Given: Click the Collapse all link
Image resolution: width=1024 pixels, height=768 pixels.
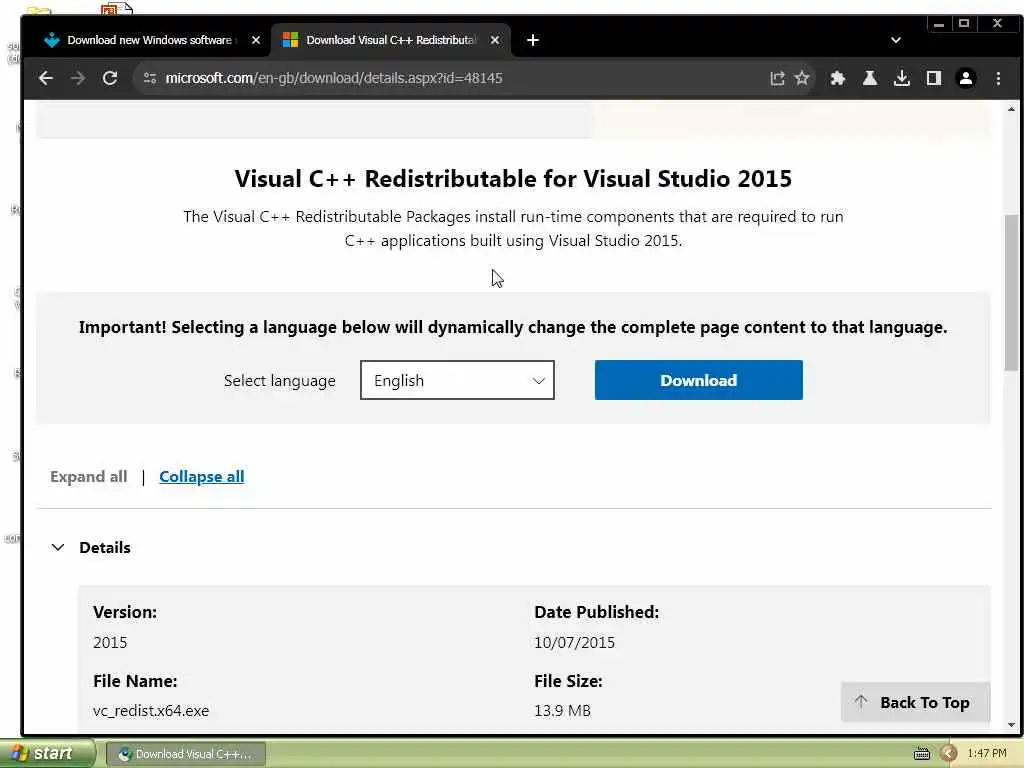Looking at the screenshot, I should (202, 477).
